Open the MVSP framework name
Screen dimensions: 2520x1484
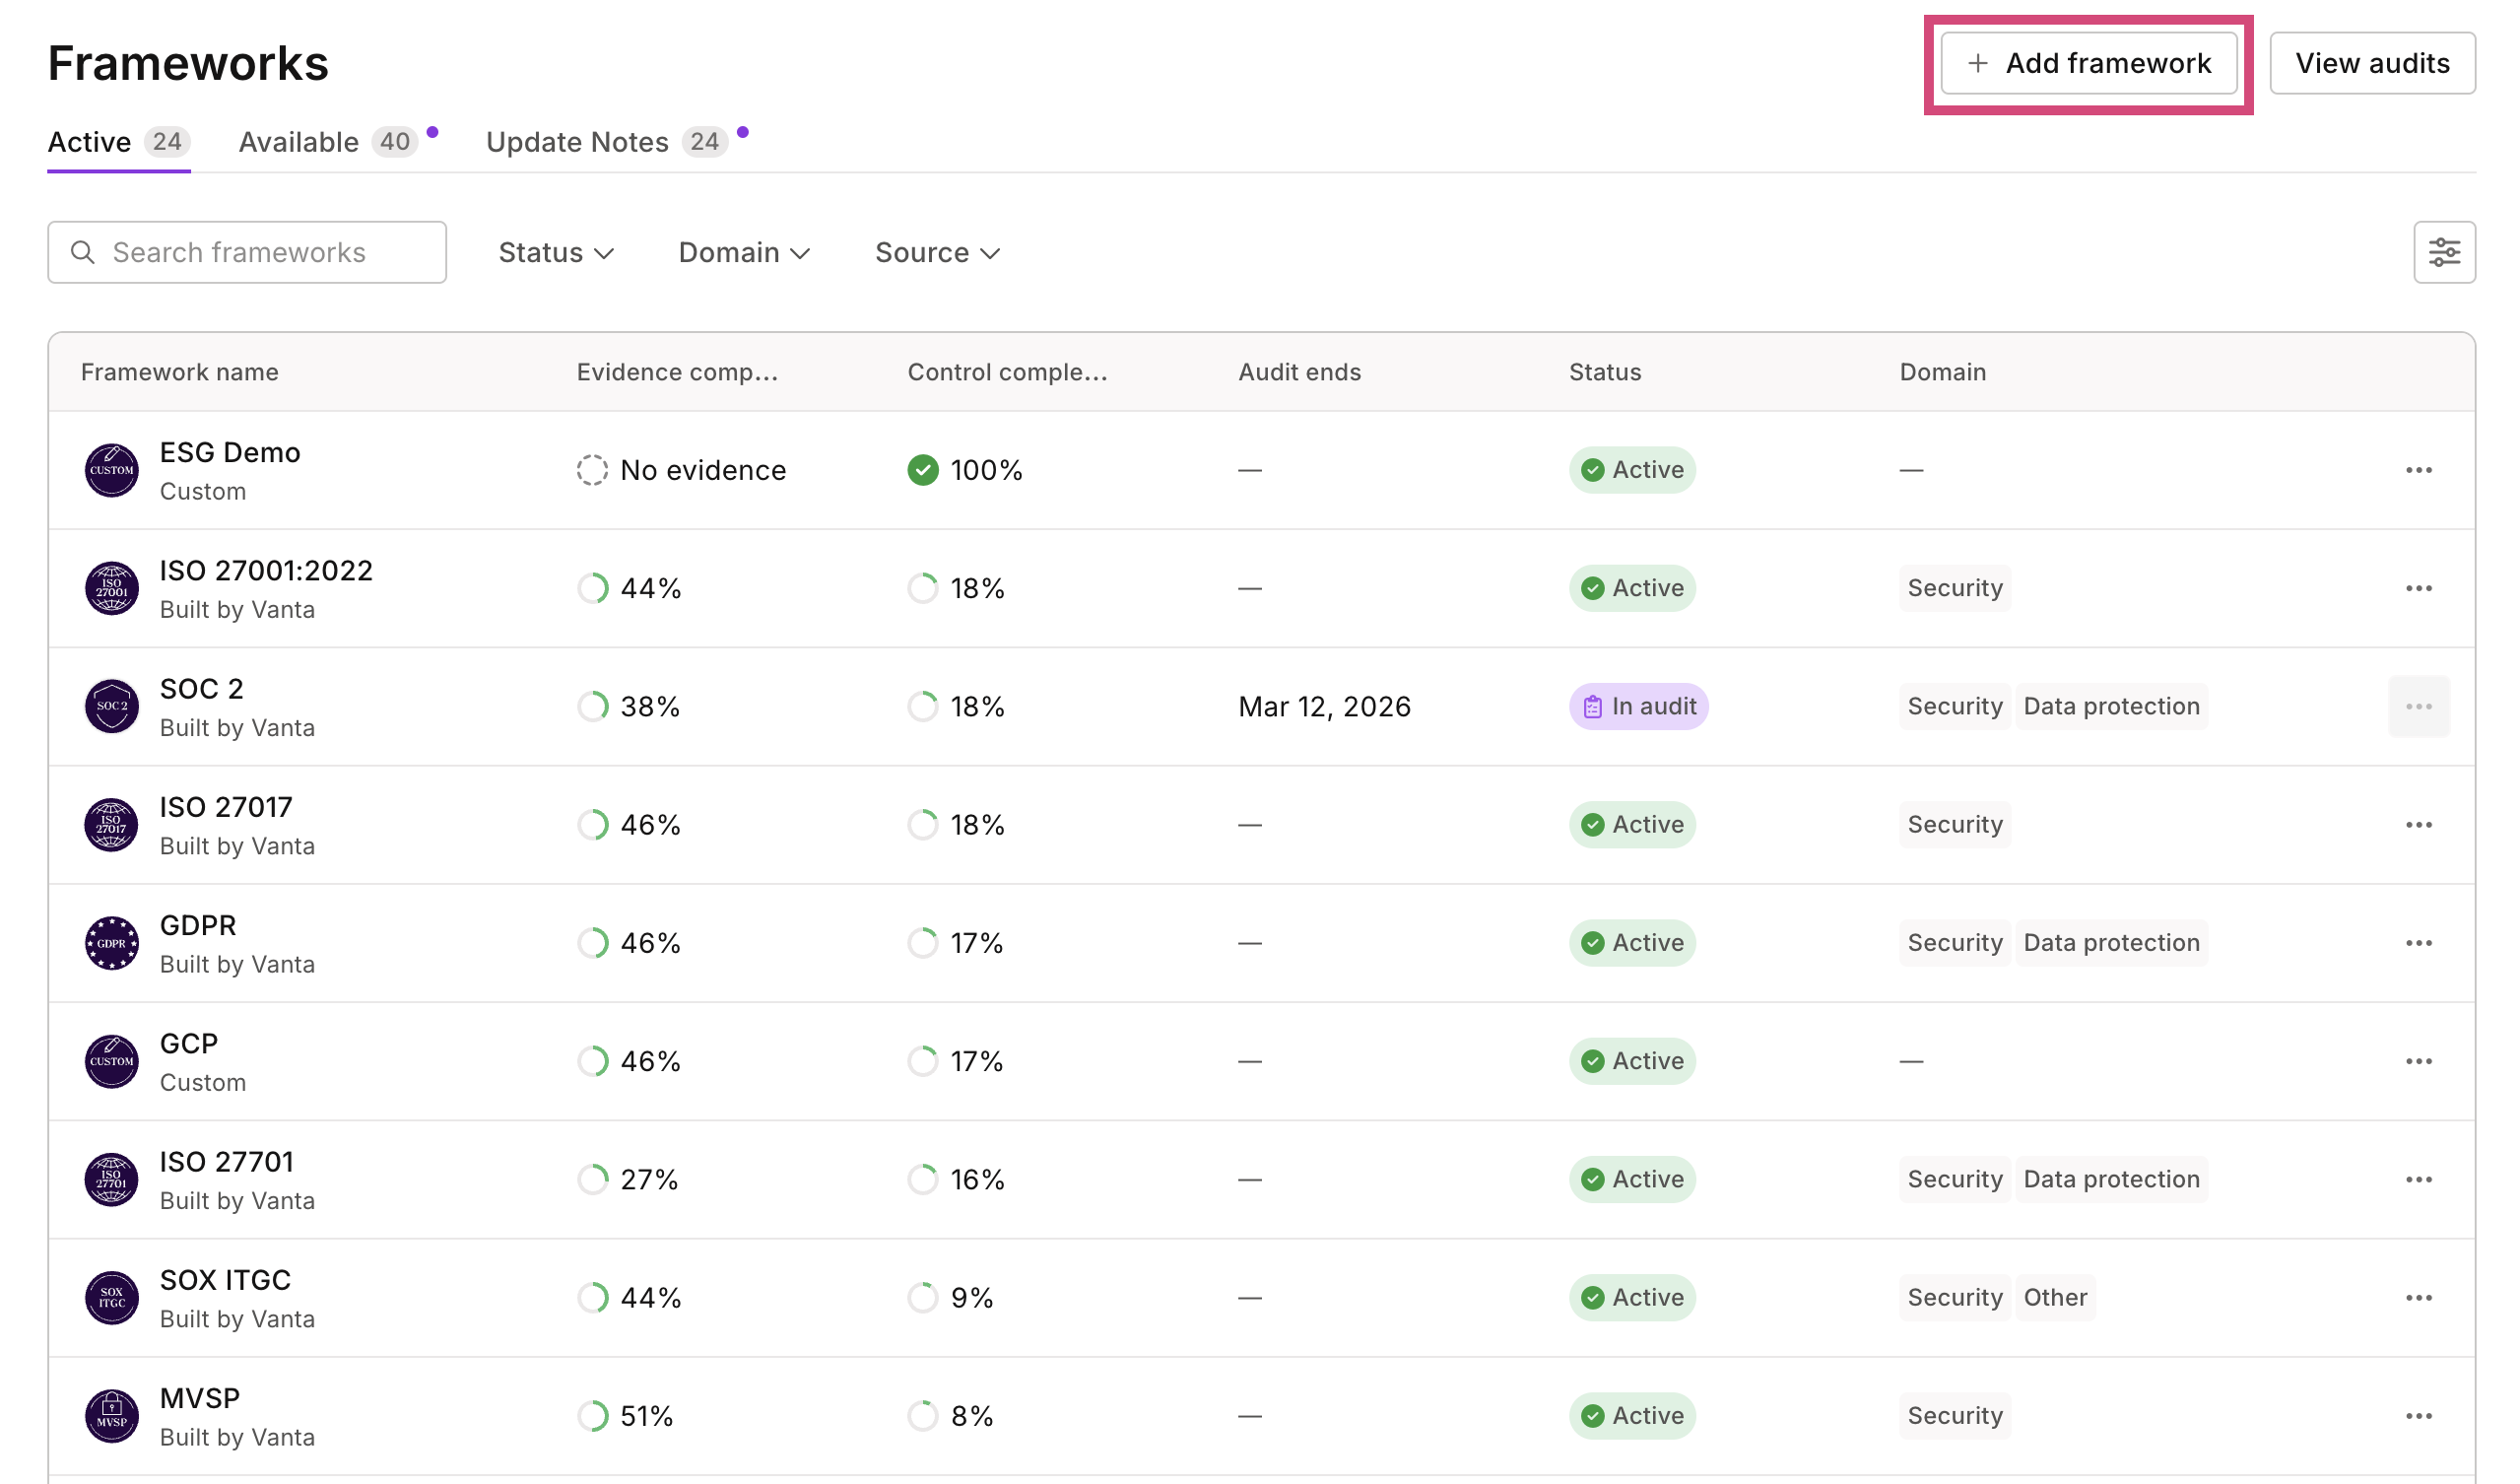click(x=200, y=1398)
